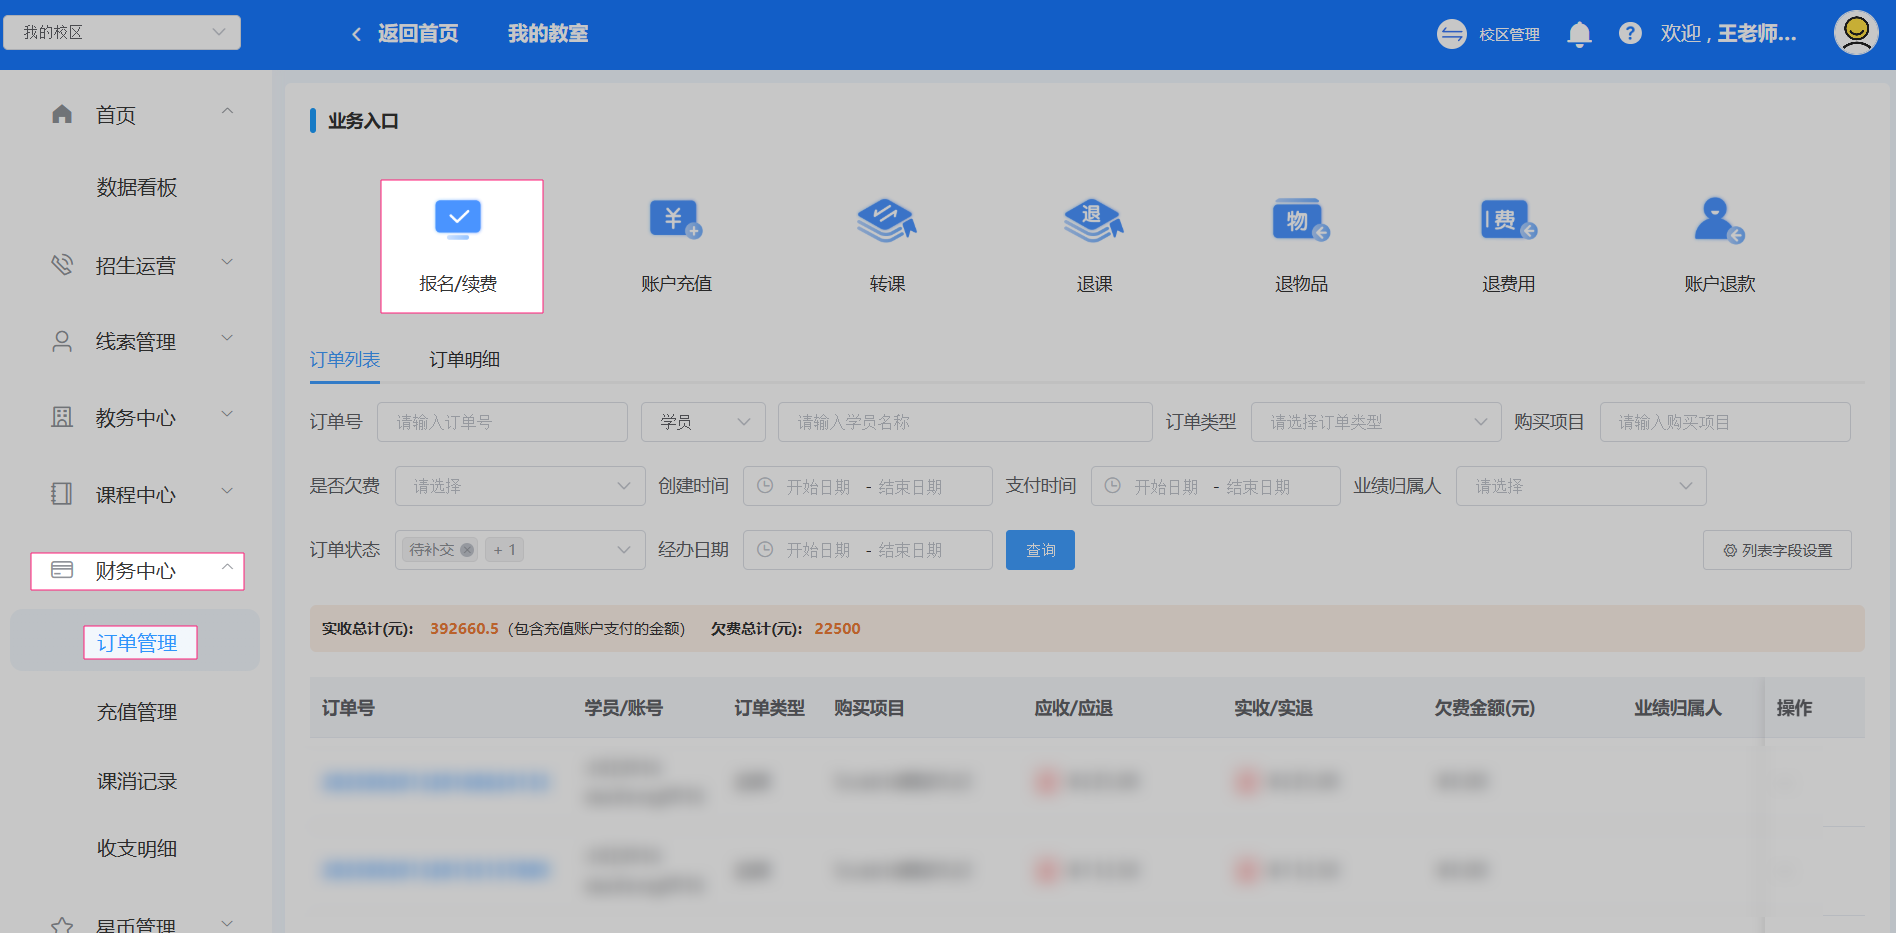The height and width of the screenshot is (933, 1896).
Task: Open the notification bell
Action: click(x=1579, y=34)
